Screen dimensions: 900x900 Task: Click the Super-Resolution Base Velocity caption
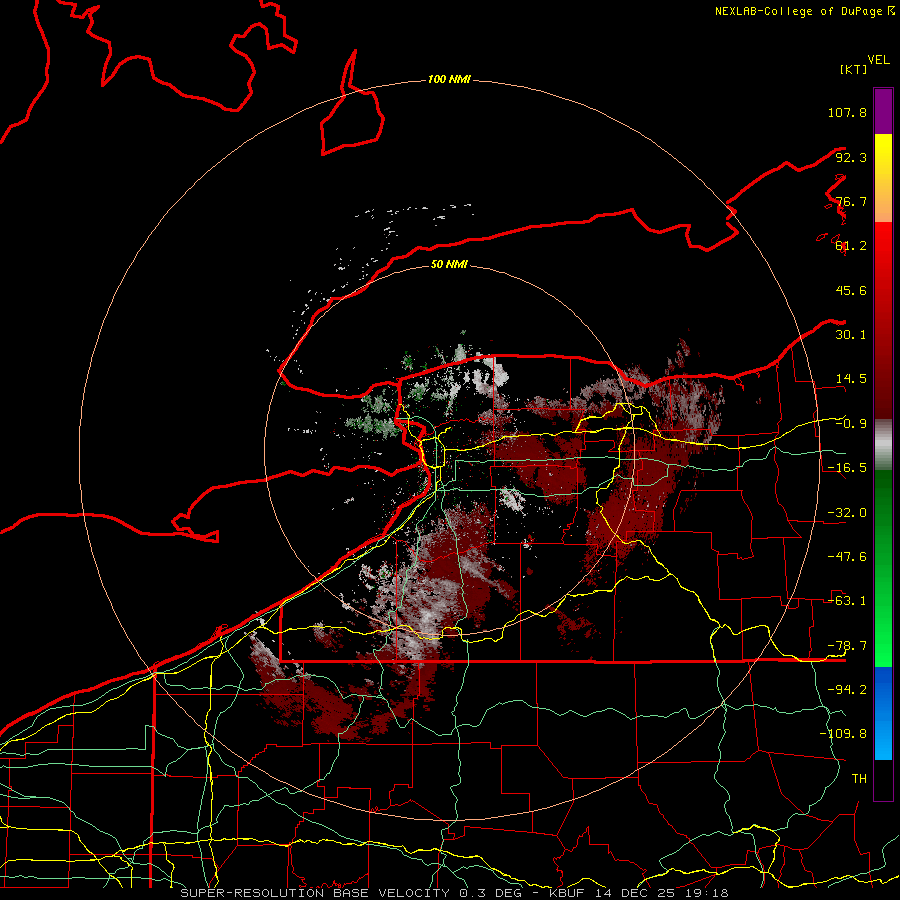tap(454, 893)
